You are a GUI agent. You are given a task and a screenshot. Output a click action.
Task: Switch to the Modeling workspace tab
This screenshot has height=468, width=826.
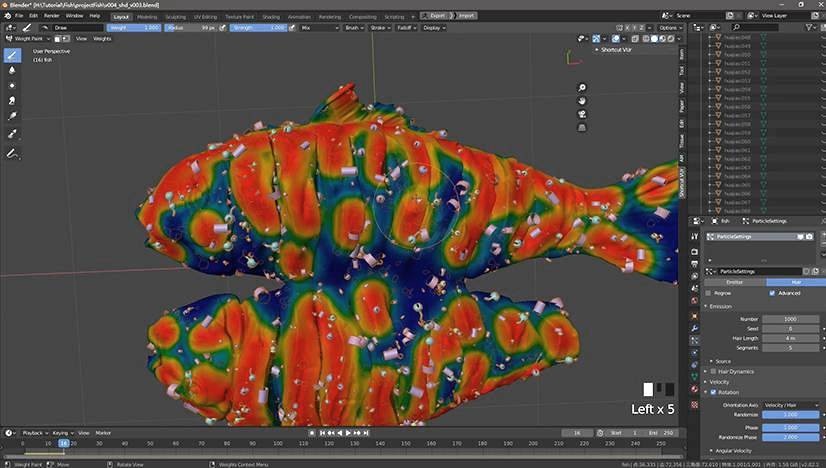click(146, 16)
